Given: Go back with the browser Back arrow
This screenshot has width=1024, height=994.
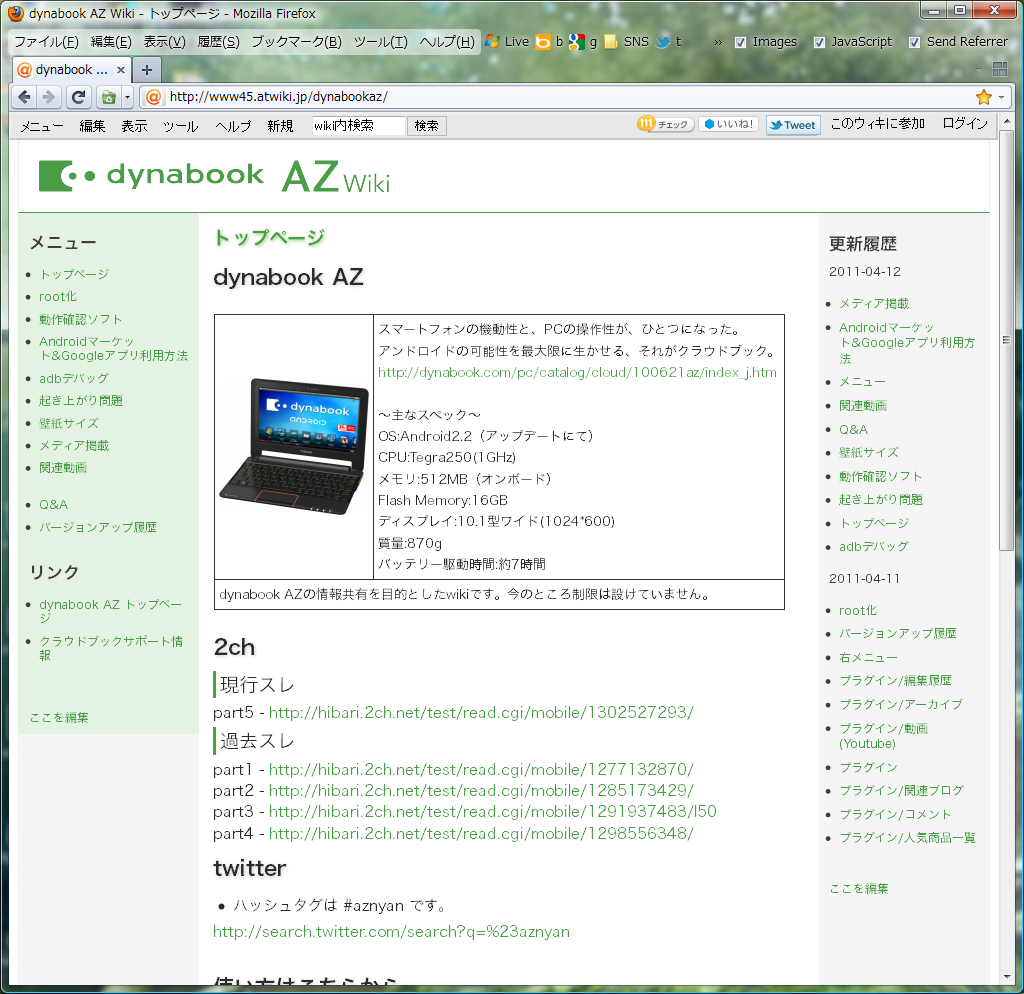Looking at the screenshot, I should [24, 97].
